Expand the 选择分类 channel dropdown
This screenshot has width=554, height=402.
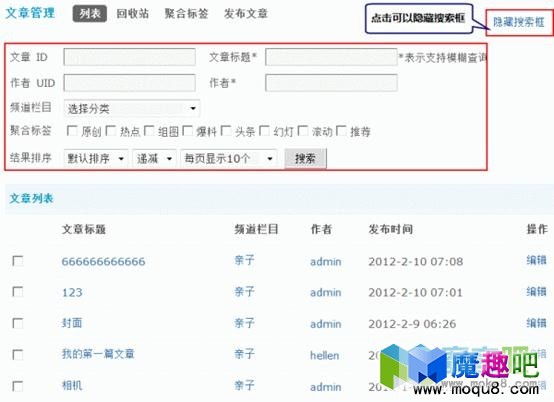pos(132,108)
